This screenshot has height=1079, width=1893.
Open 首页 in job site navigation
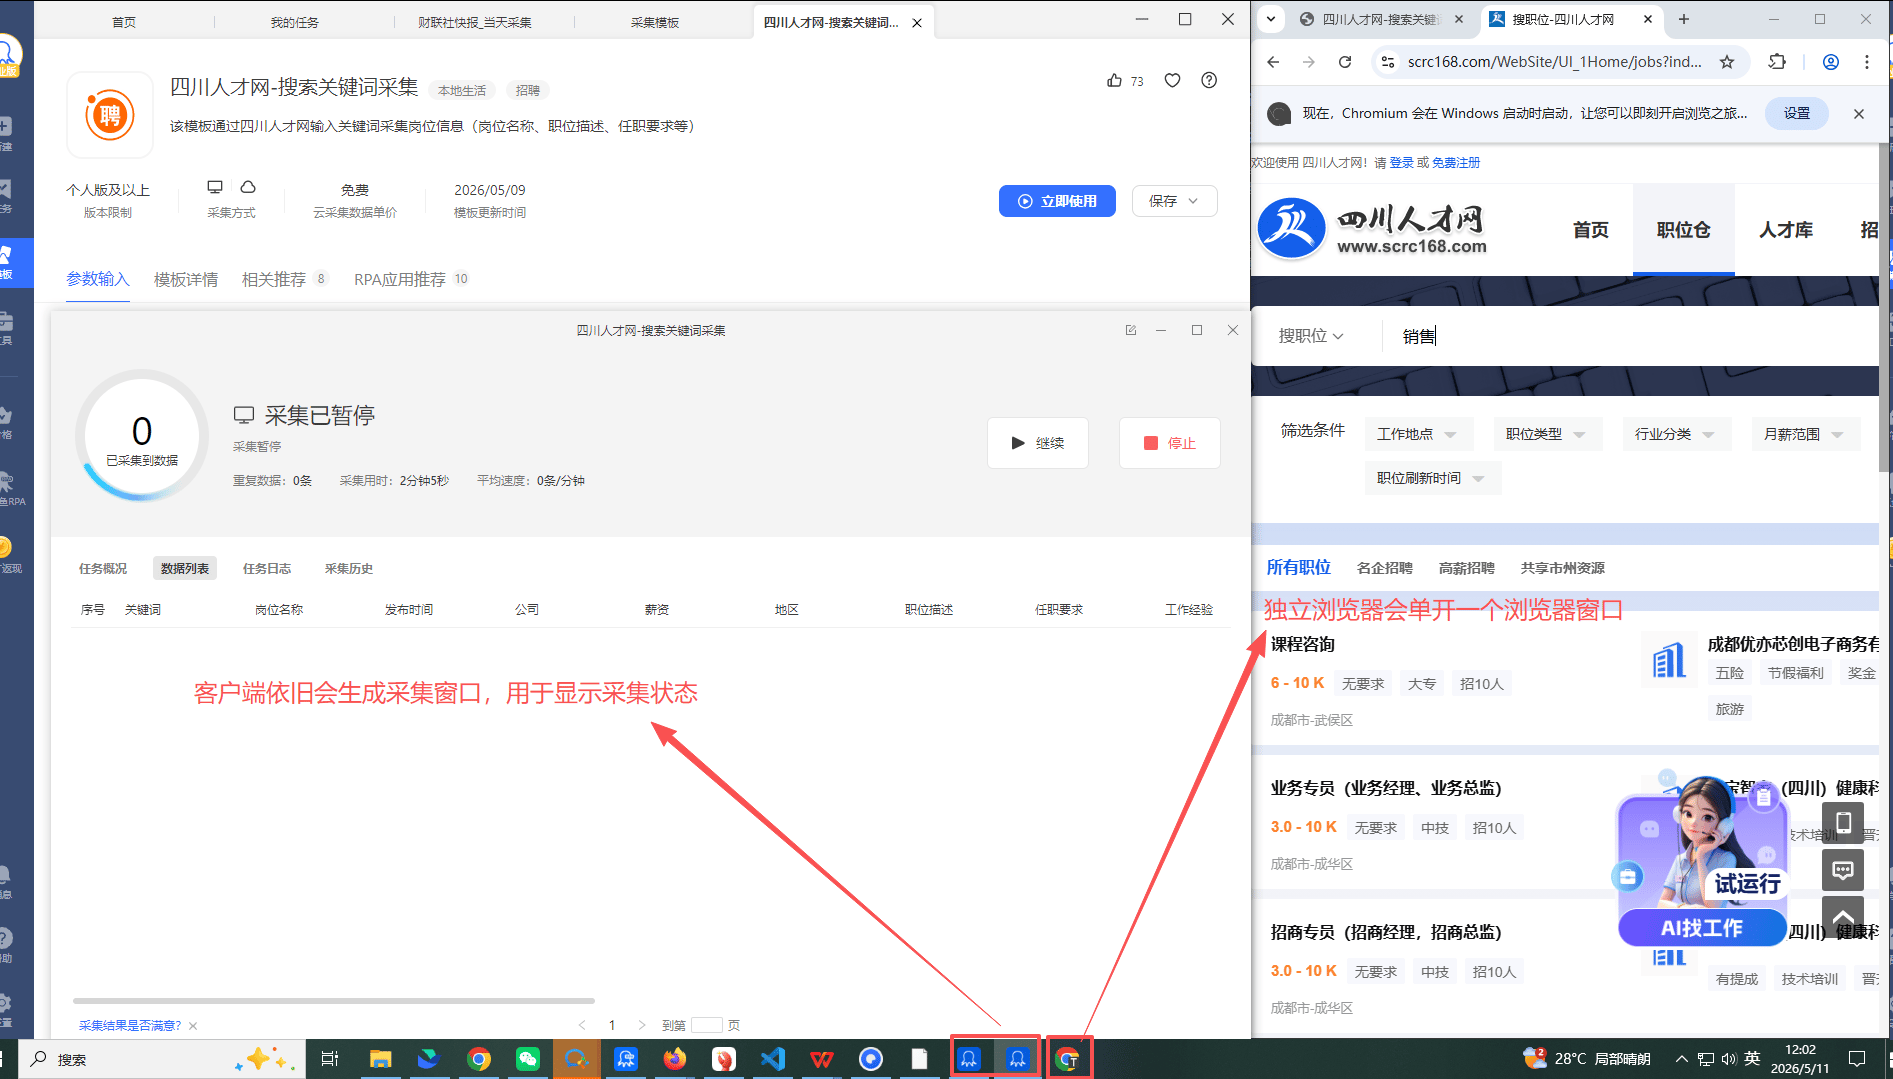(x=1591, y=230)
